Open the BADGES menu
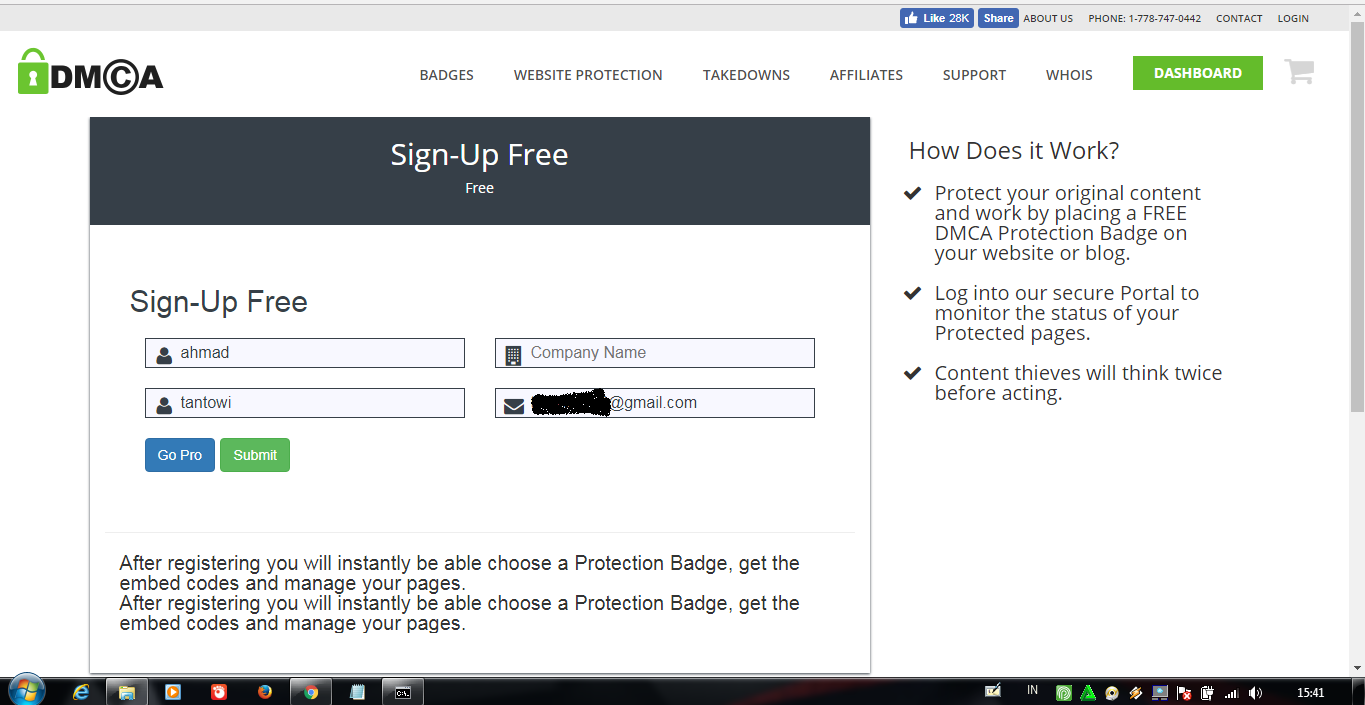1365x705 pixels. pyautogui.click(x=447, y=75)
